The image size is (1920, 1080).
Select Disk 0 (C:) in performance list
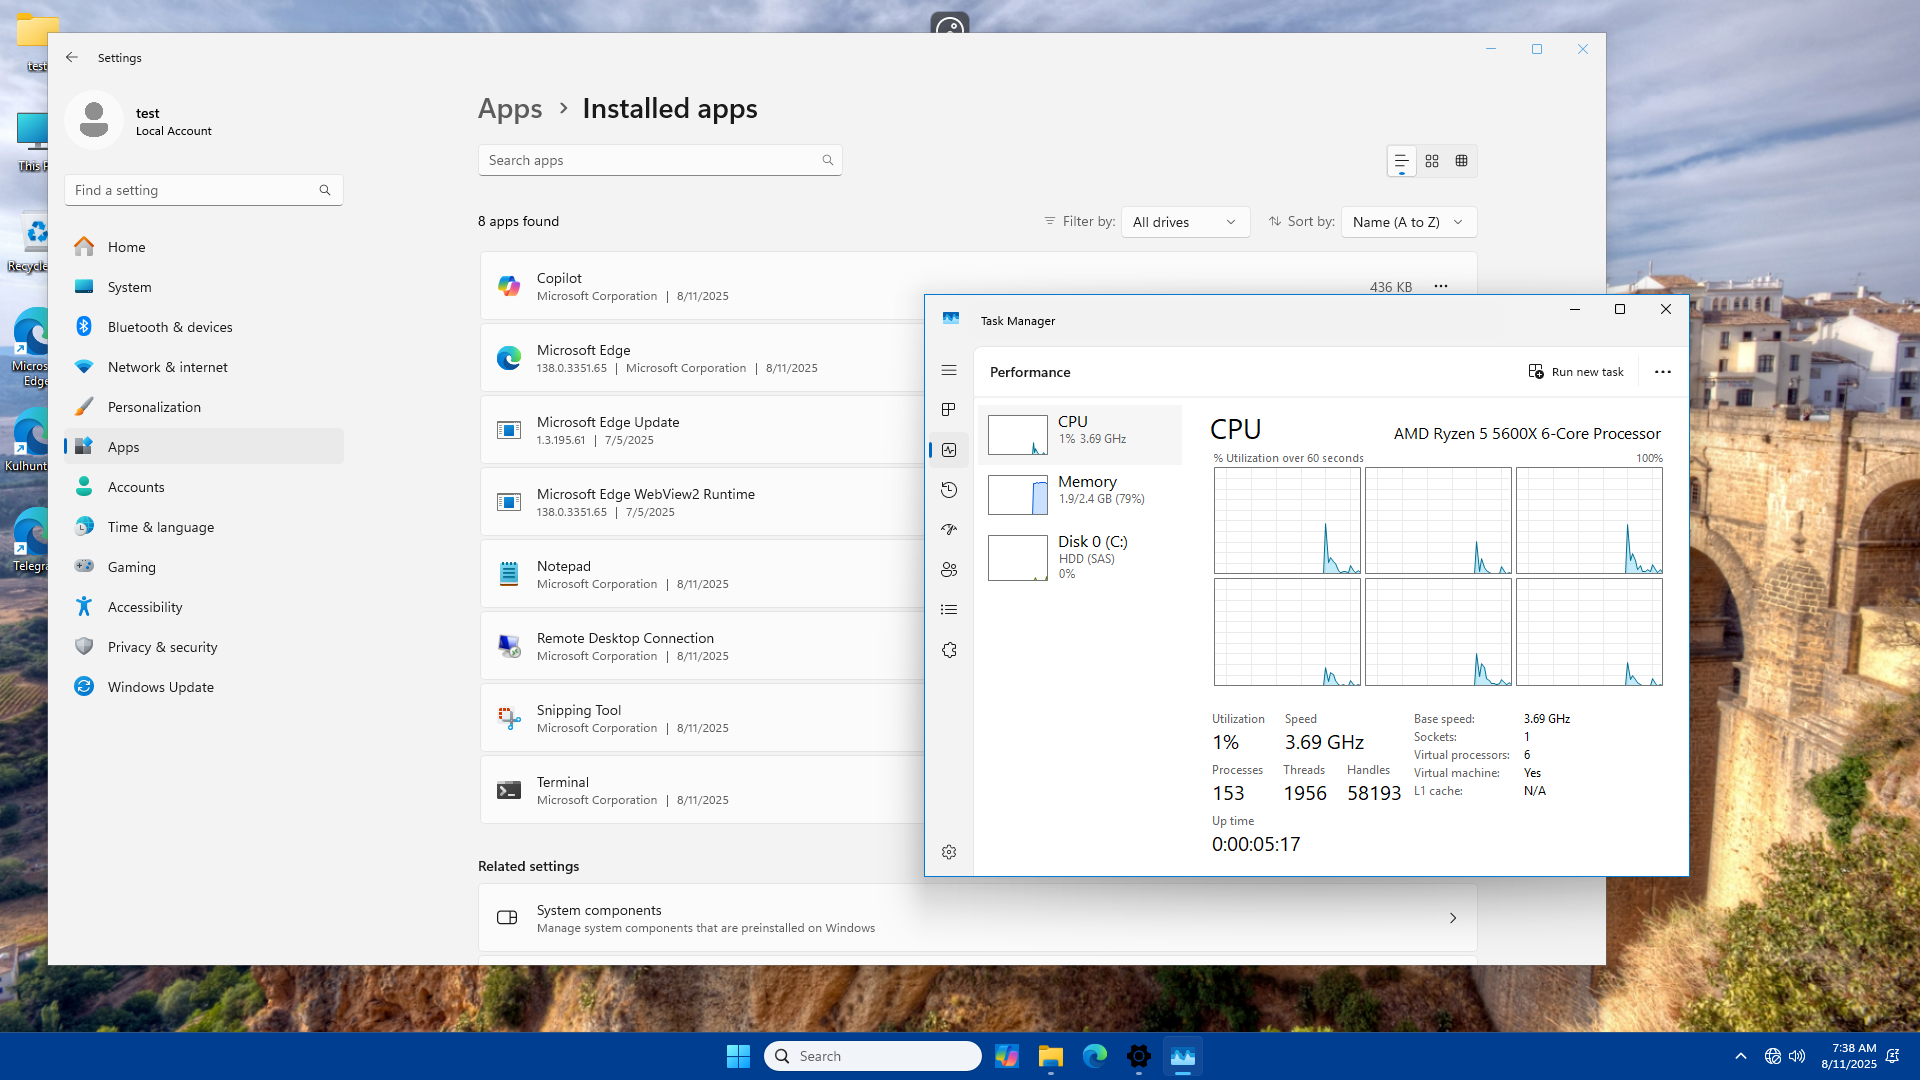[1080, 557]
